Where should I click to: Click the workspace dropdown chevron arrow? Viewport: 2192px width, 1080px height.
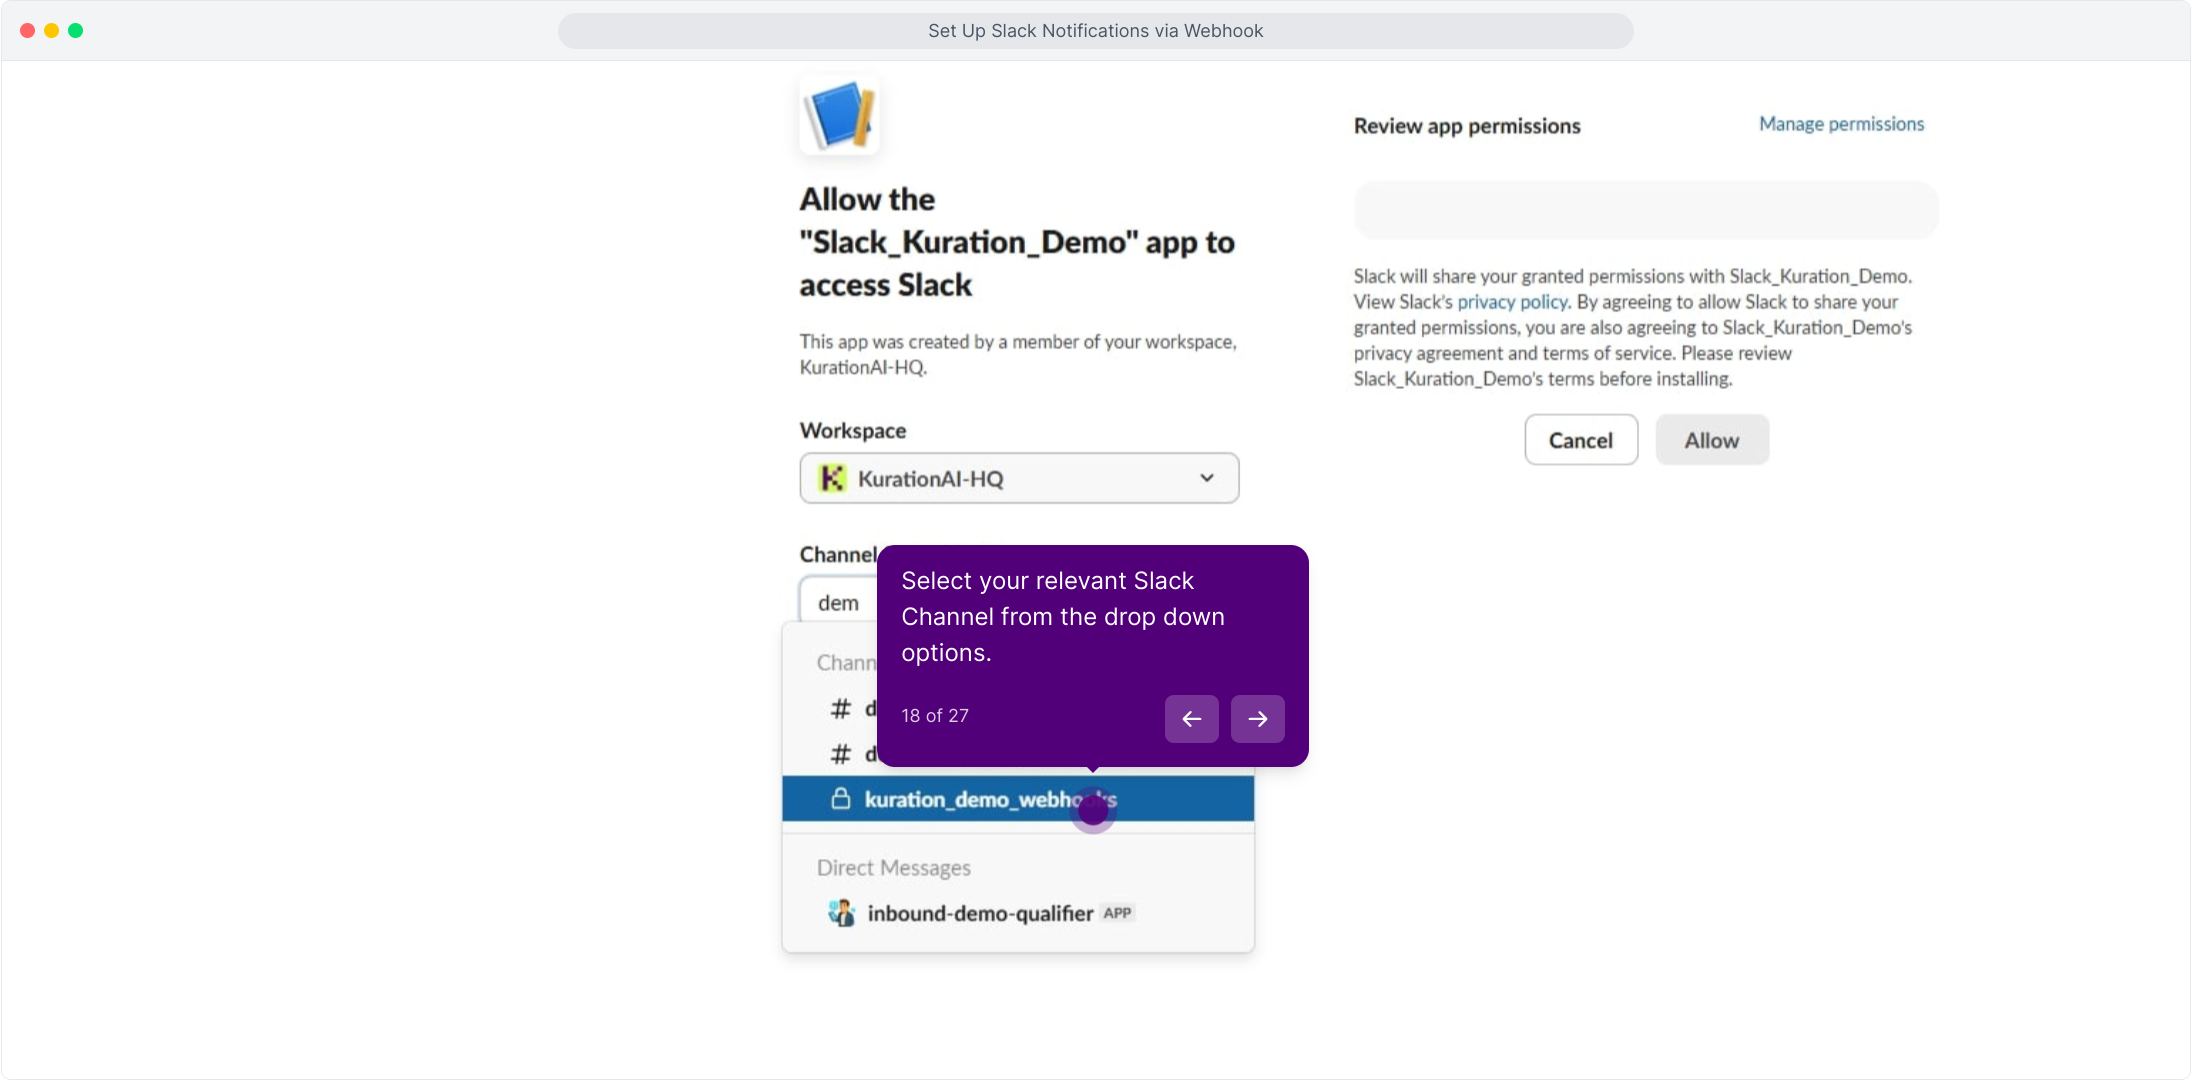[x=1207, y=478]
